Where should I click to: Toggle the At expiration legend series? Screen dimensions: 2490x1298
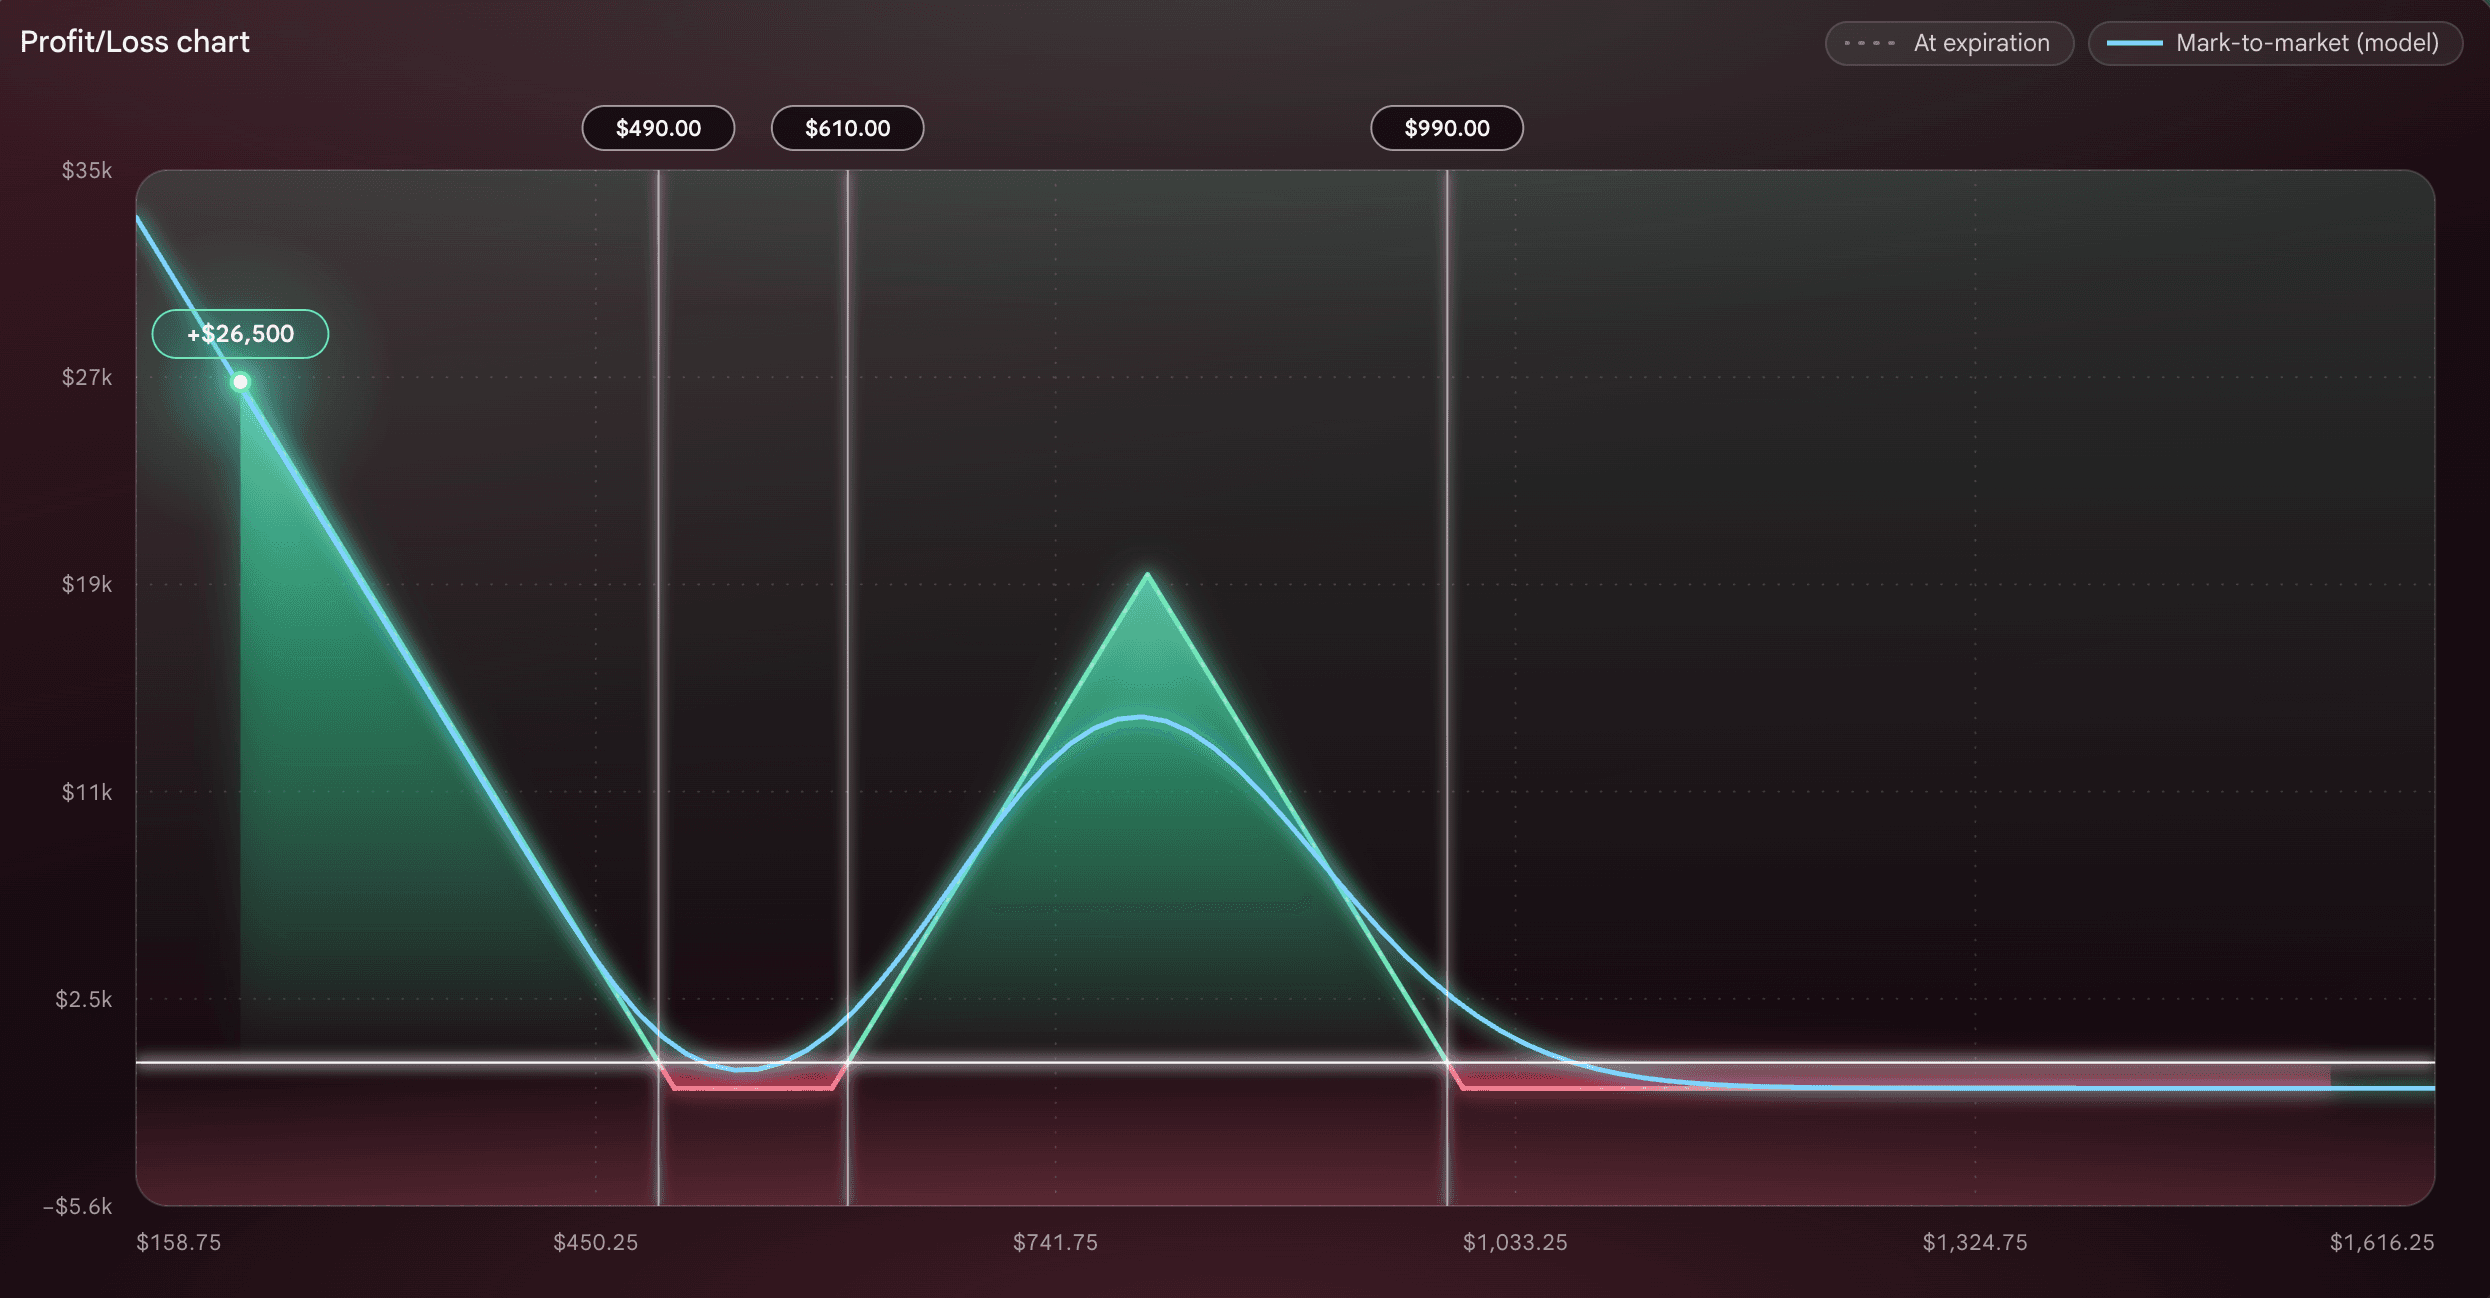pyautogui.click(x=1949, y=43)
